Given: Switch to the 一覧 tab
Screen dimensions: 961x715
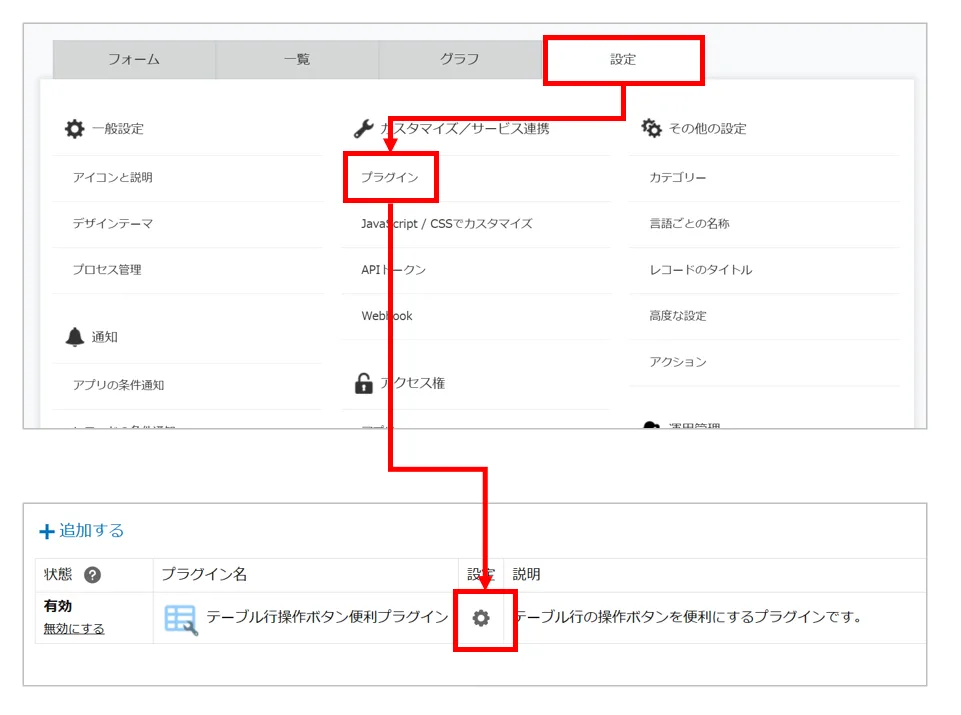Looking at the screenshot, I should tap(297, 59).
